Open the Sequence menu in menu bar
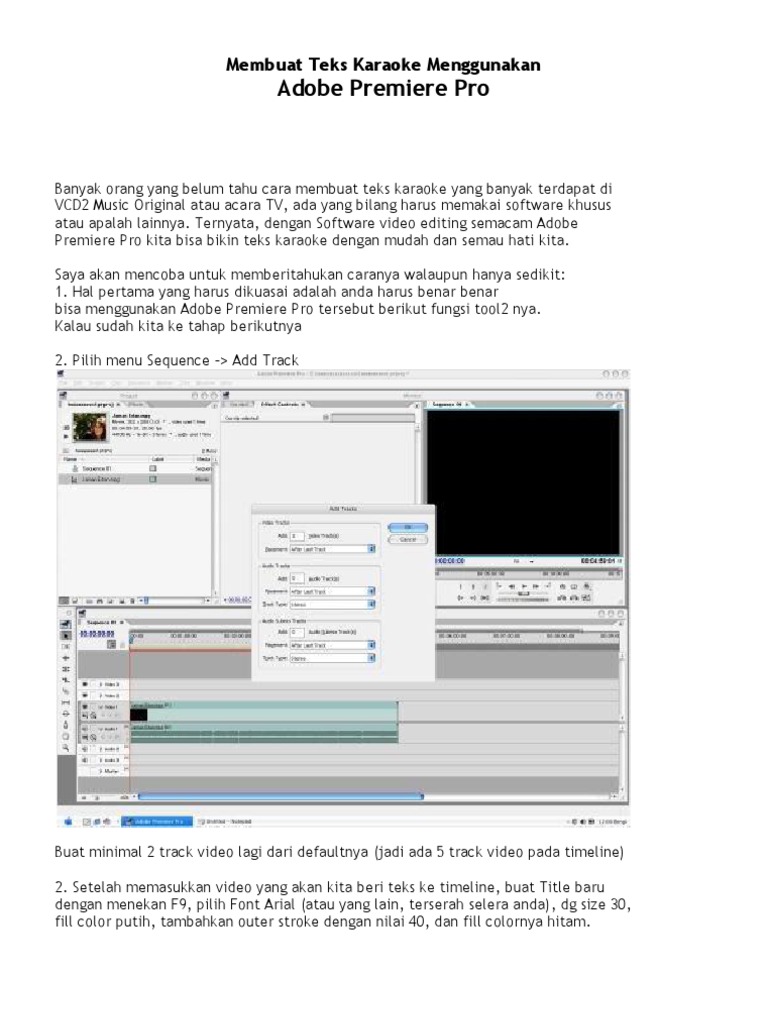Screen dimensions: 768x1024 pyautogui.click(x=138, y=383)
